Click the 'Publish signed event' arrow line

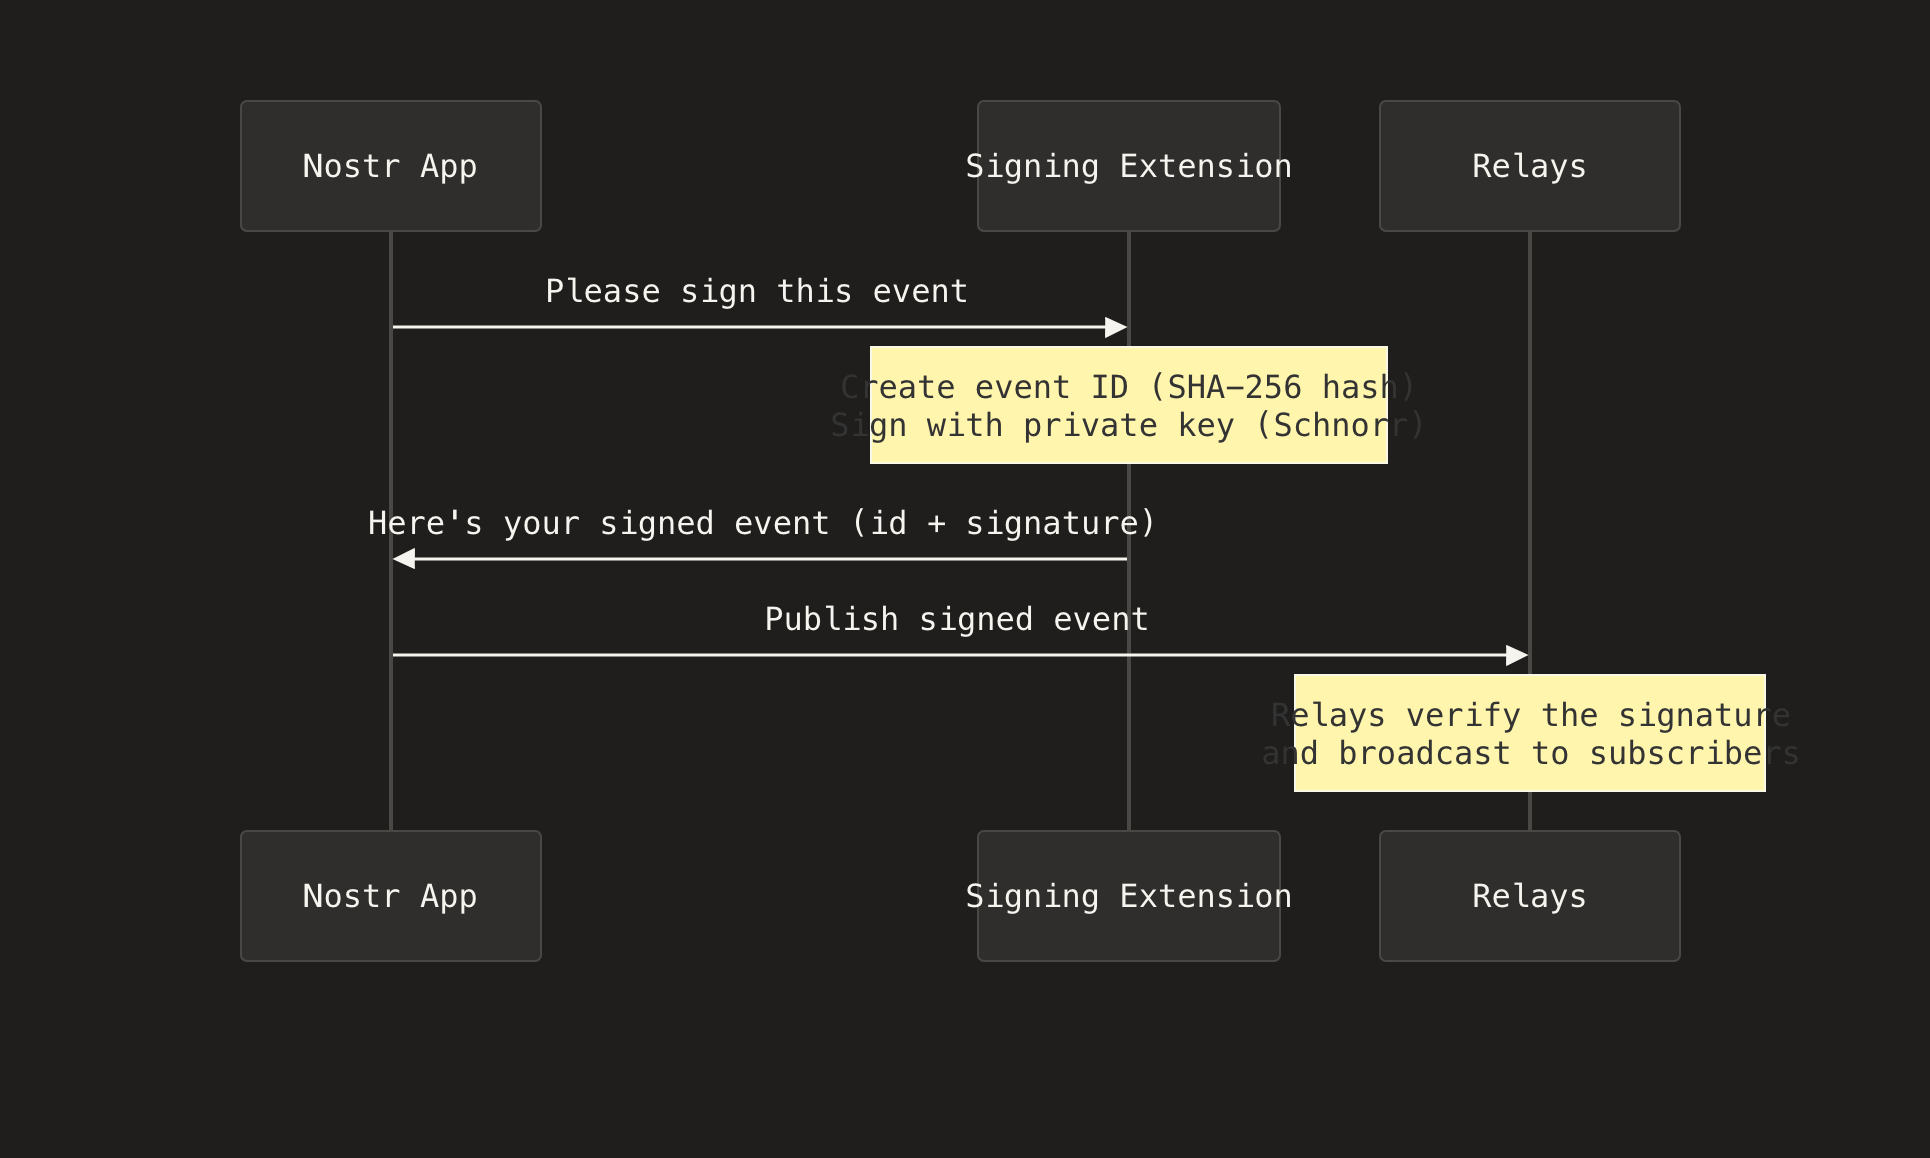pyautogui.click(x=760, y=655)
